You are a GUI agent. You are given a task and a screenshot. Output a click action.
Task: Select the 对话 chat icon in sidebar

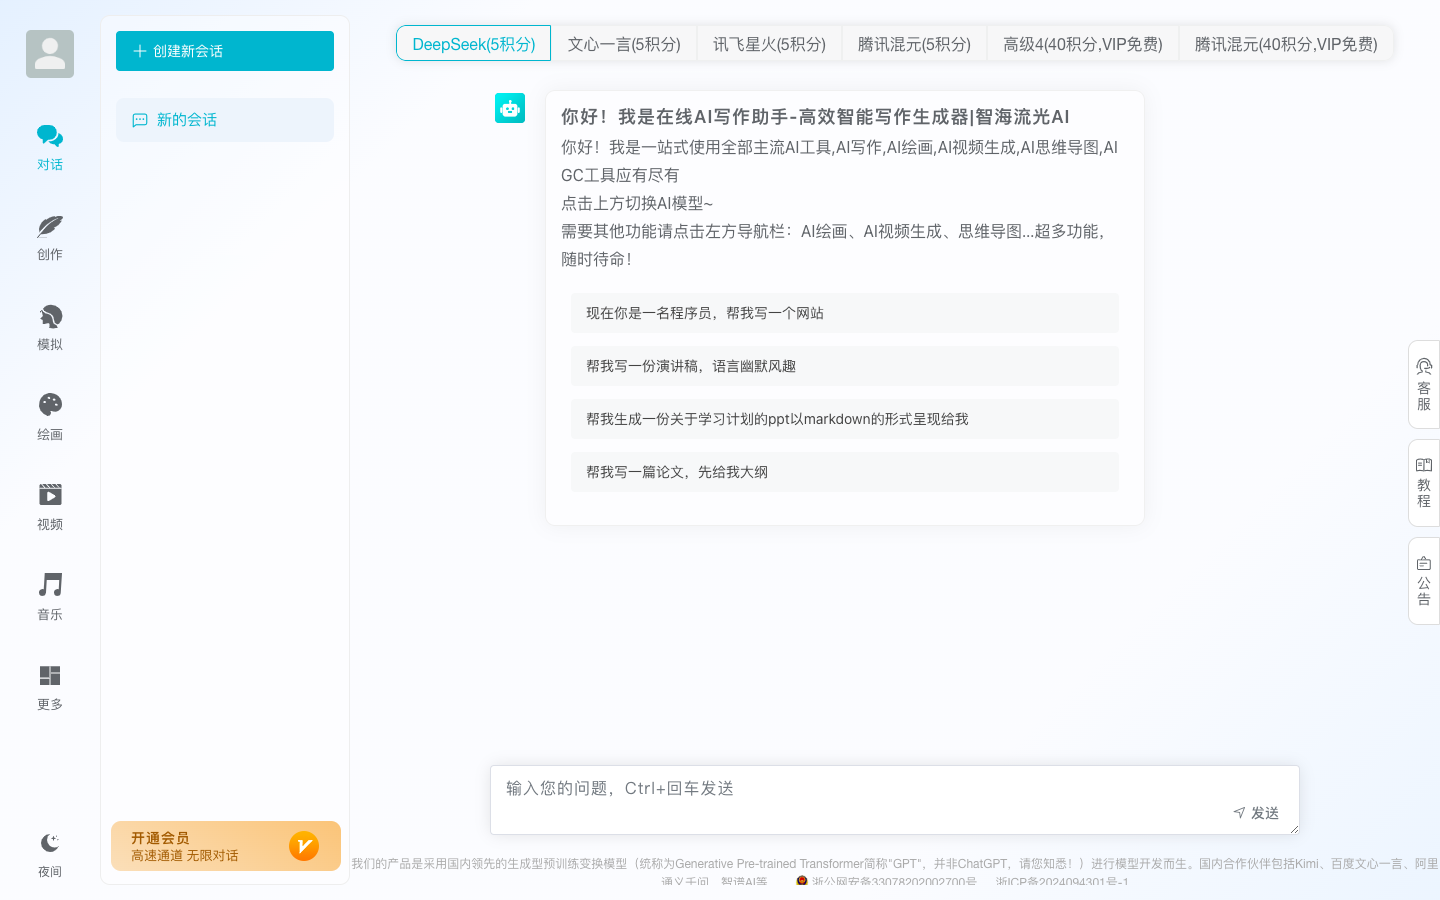coord(50,145)
